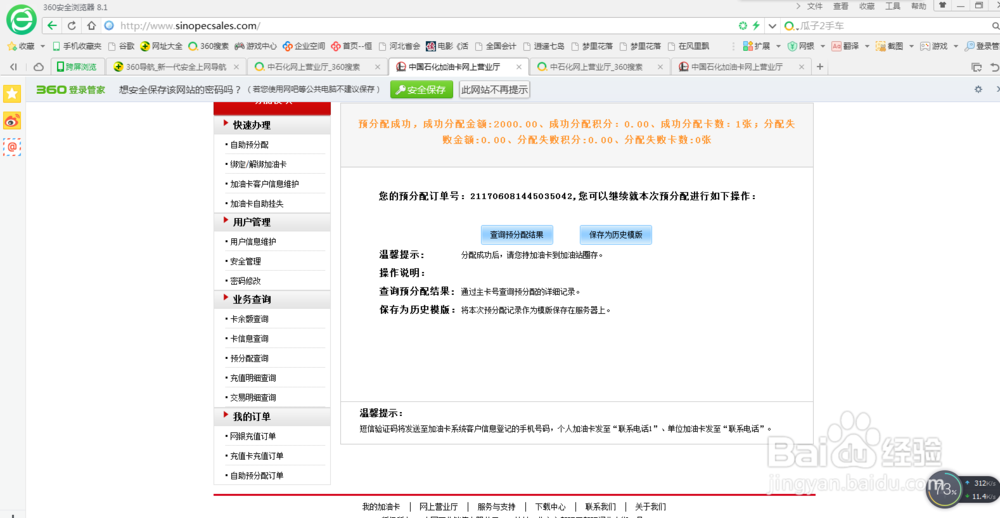Open the mail @ sidebar icon

(x=12, y=147)
